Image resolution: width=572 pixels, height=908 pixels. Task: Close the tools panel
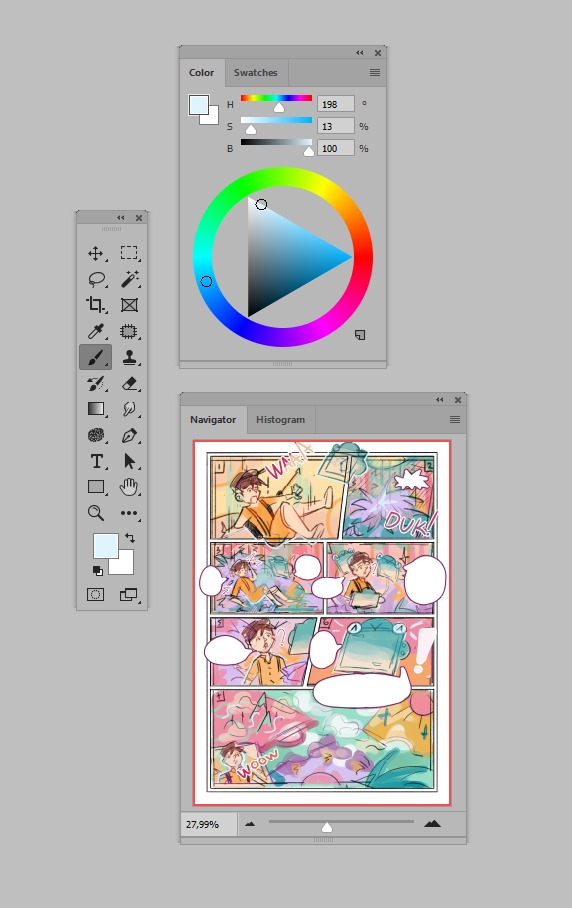pos(139,218)
